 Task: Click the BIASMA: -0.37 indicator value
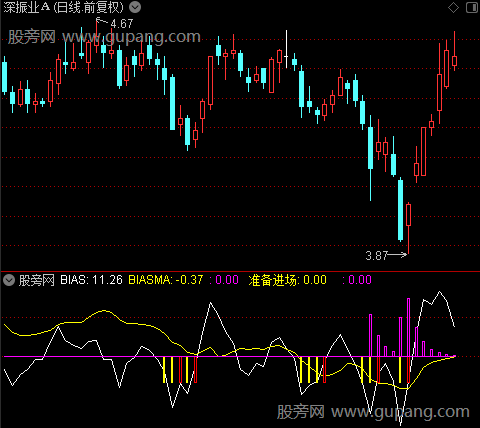(x=166, y=280)
